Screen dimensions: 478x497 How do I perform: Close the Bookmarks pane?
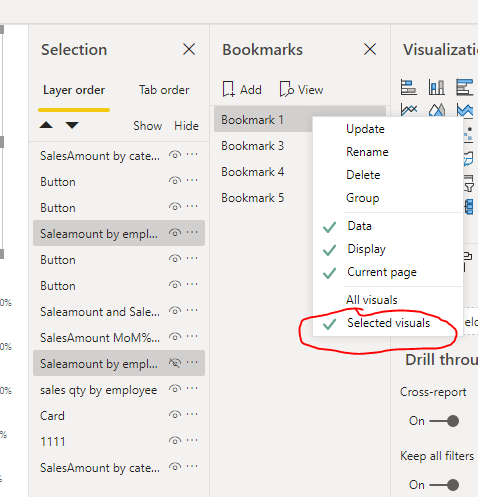coord(370,50)
